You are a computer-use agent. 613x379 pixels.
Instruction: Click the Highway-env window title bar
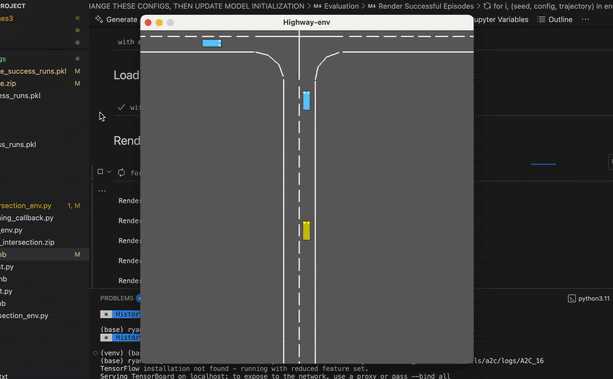(307, 22)
